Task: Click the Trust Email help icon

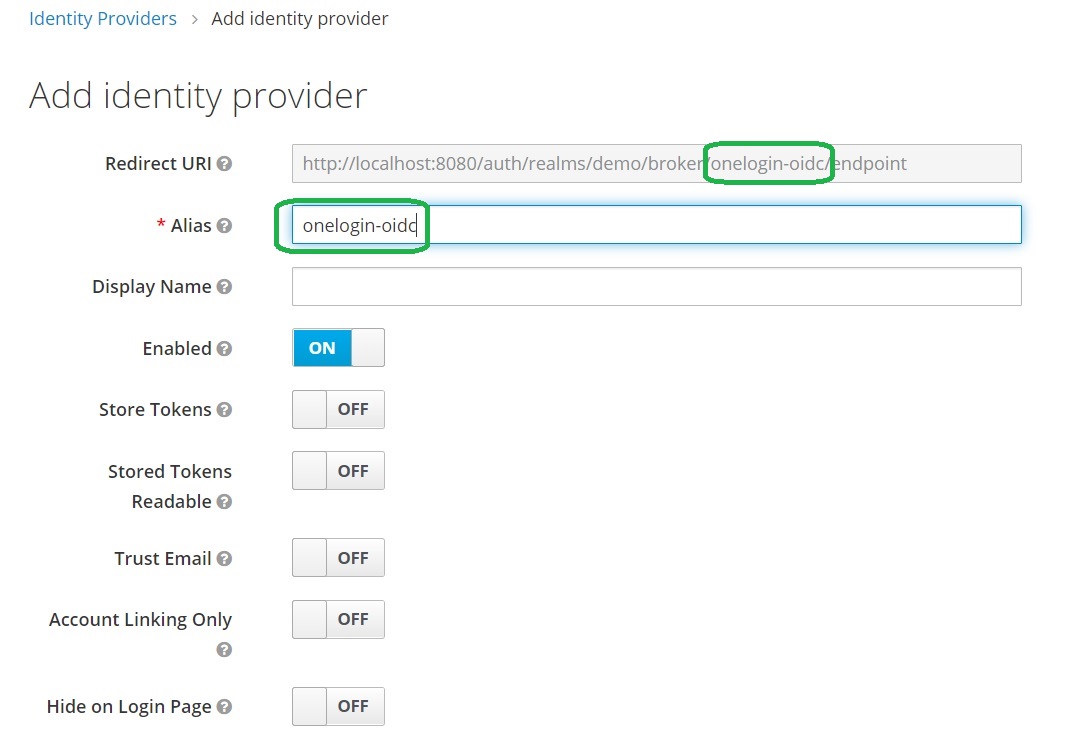Action: 224,559
